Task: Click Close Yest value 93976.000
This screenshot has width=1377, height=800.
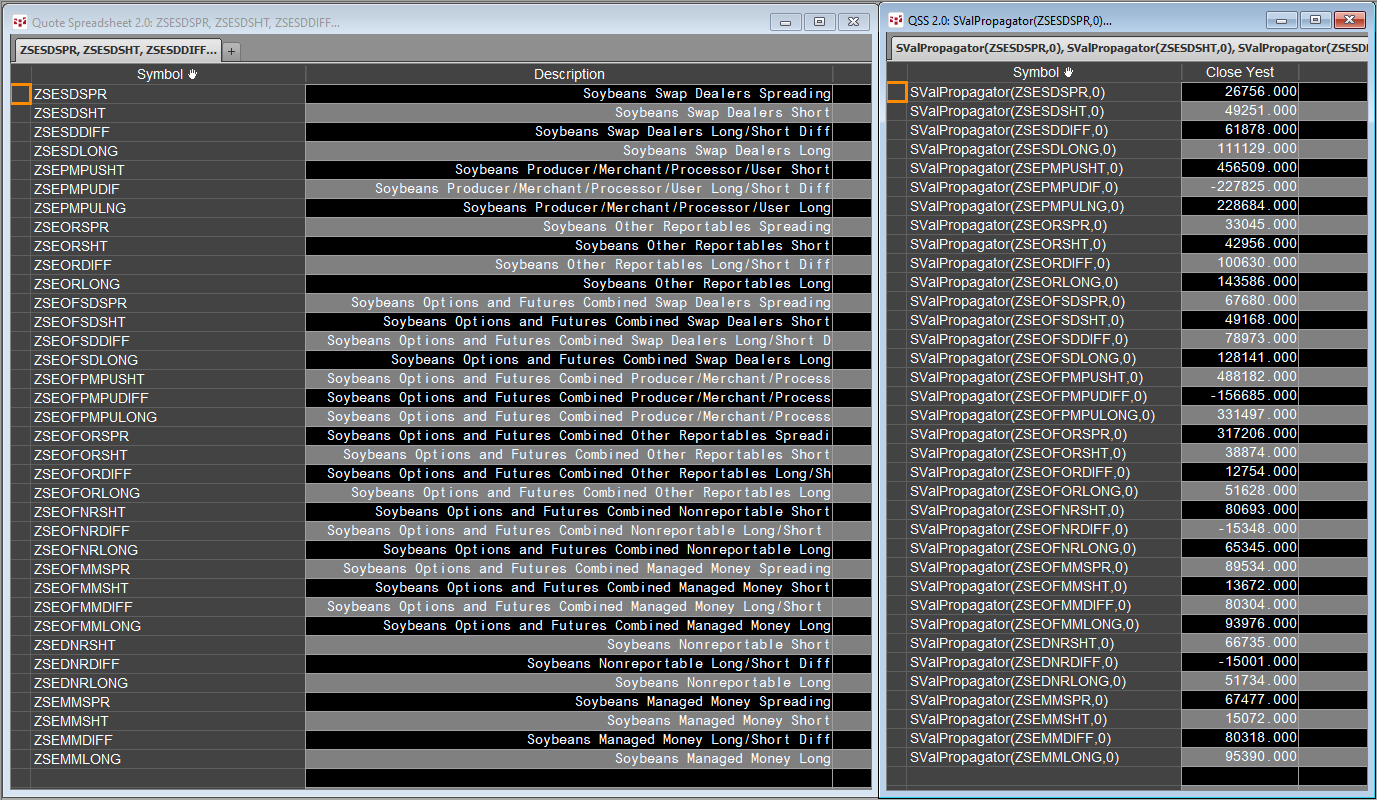Action: [1239, 624]
